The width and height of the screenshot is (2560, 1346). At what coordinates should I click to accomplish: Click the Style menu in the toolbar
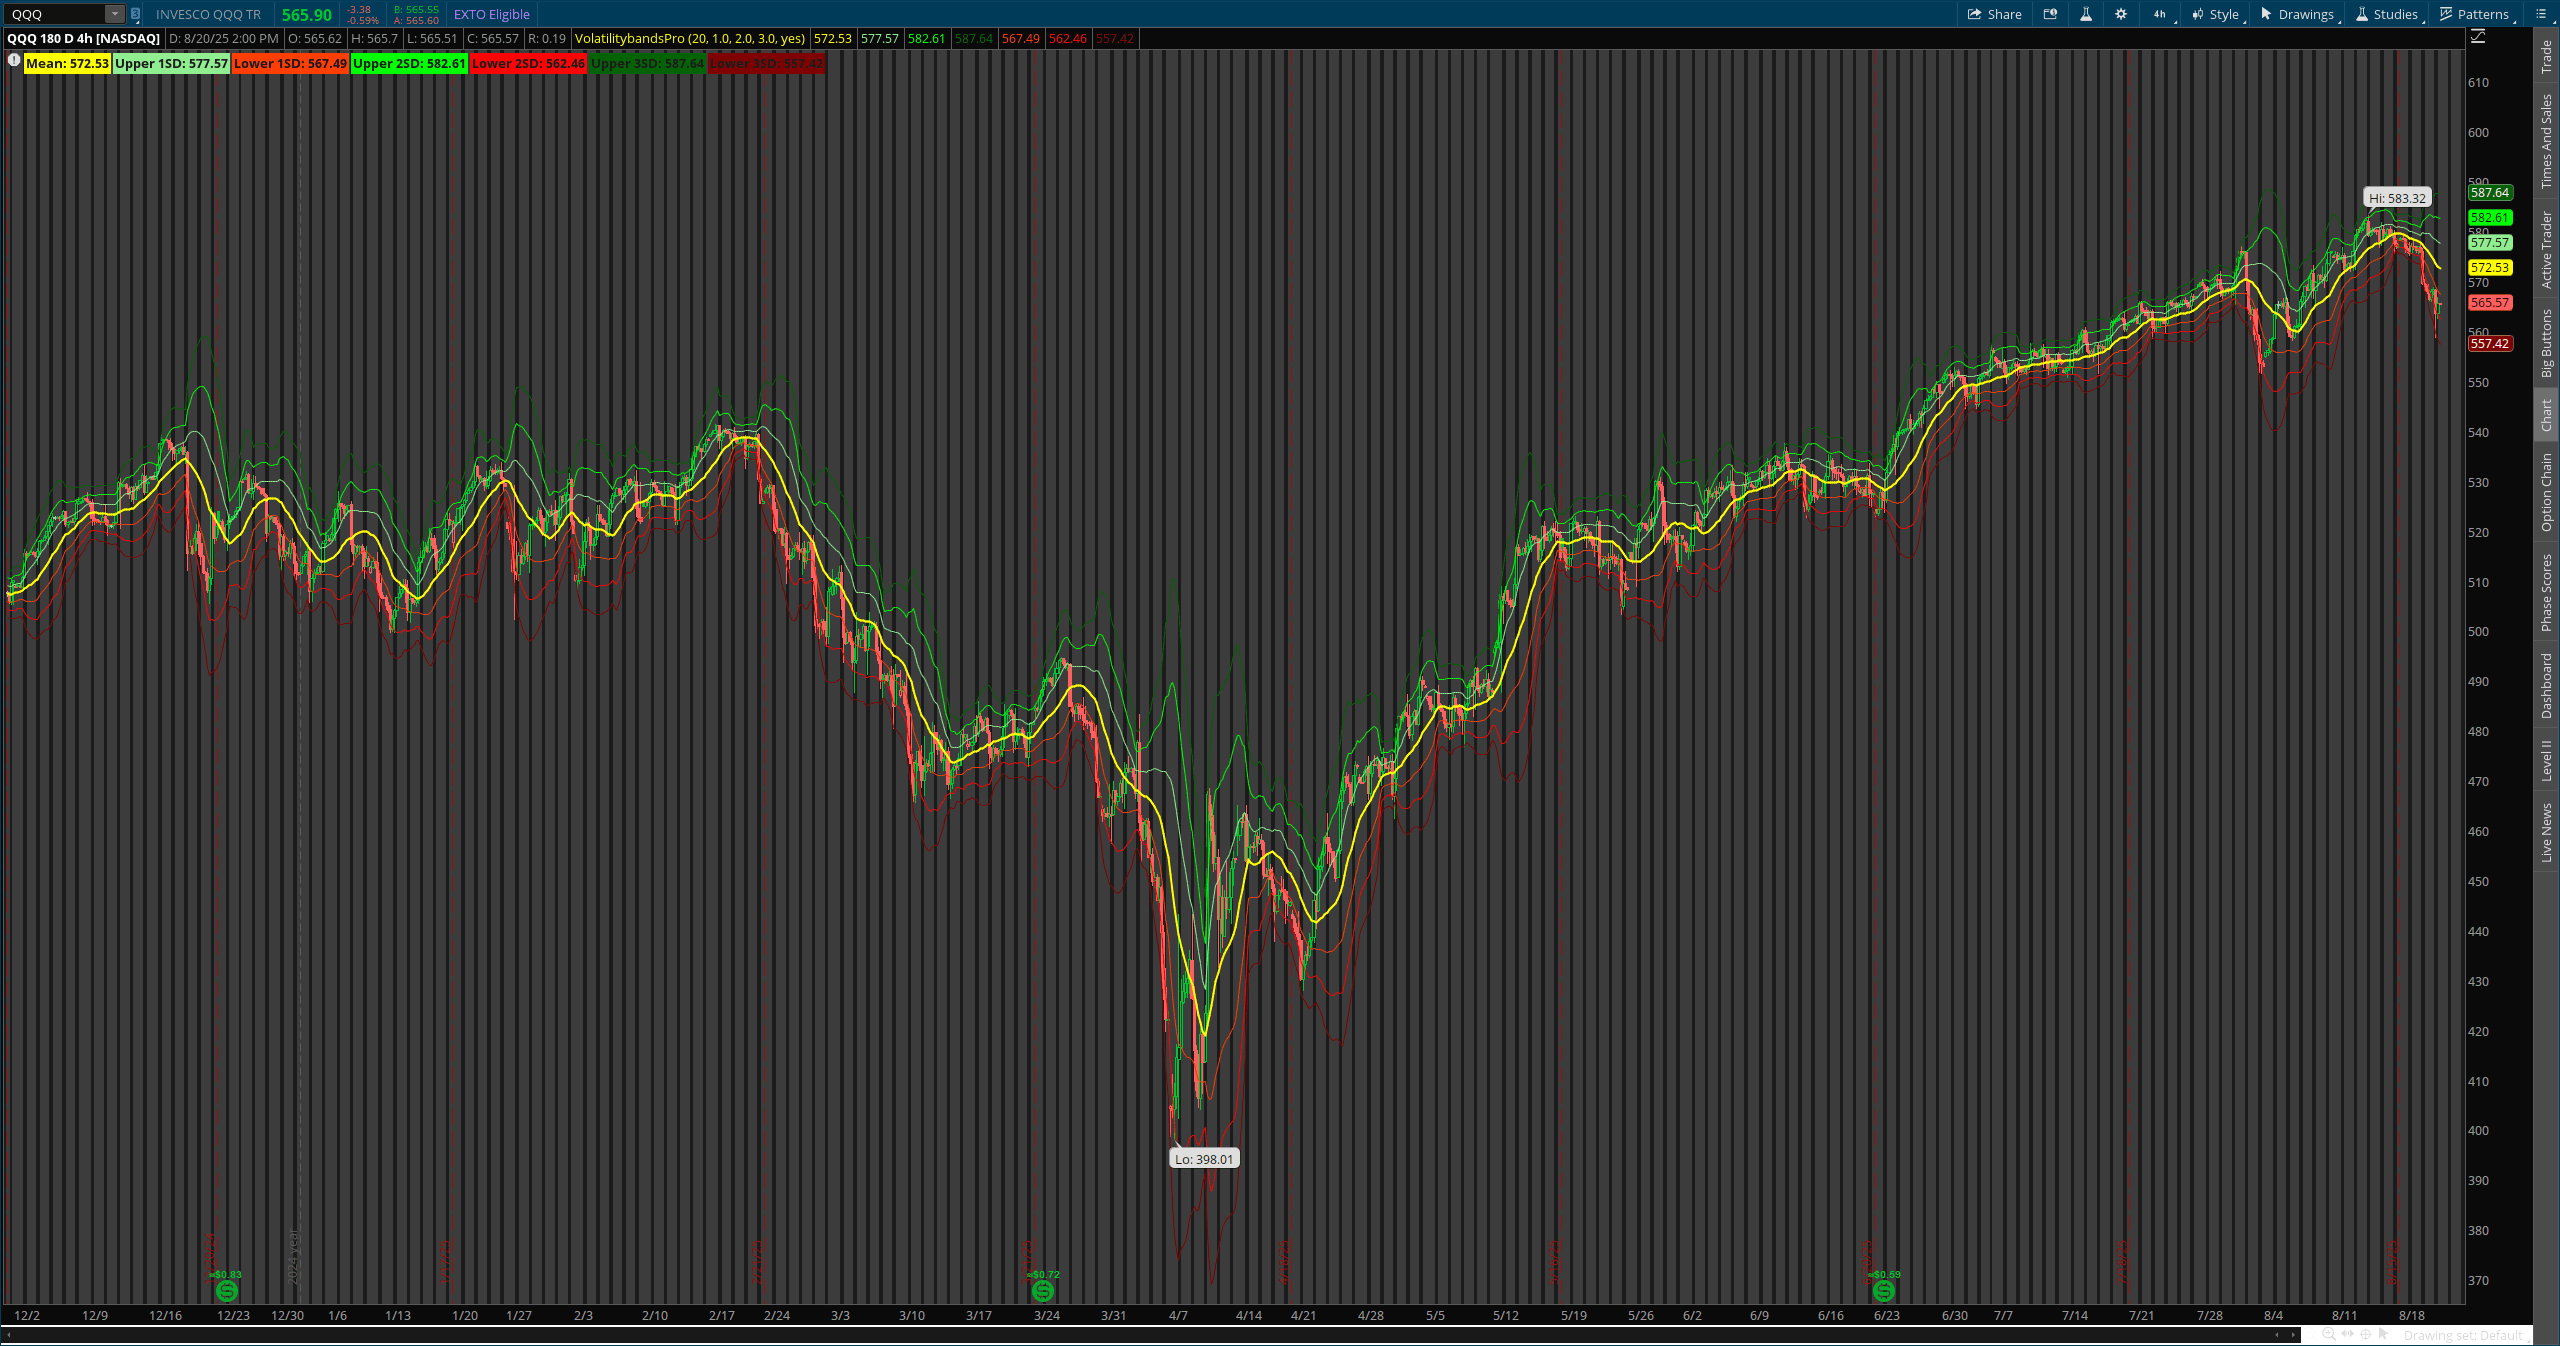[x=2222, y=14]
